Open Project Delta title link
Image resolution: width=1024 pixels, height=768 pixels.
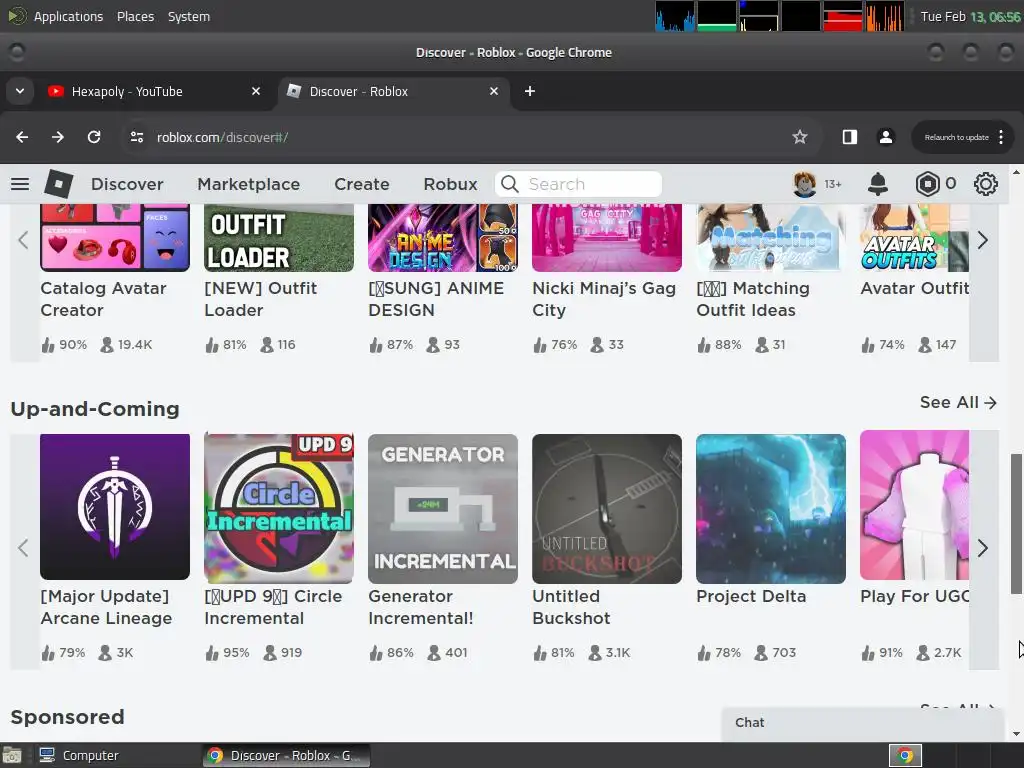click(751, 596)
